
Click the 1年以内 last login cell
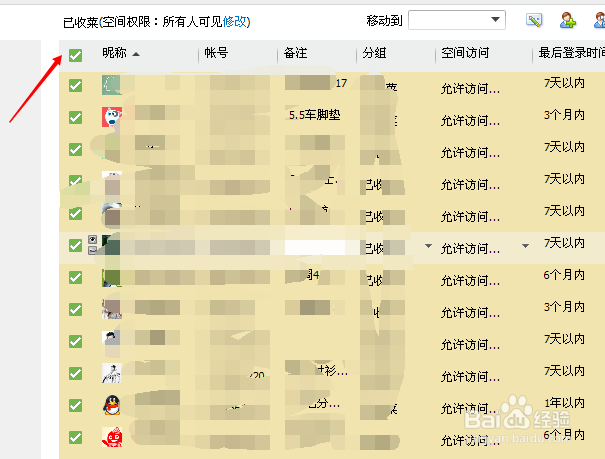click(564, 403)
